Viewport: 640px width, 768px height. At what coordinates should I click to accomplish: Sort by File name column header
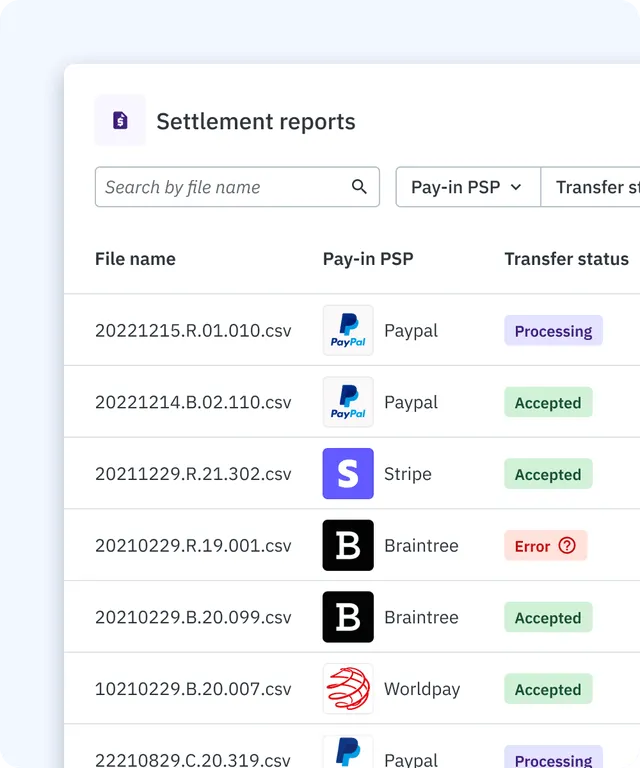[135, 259]
